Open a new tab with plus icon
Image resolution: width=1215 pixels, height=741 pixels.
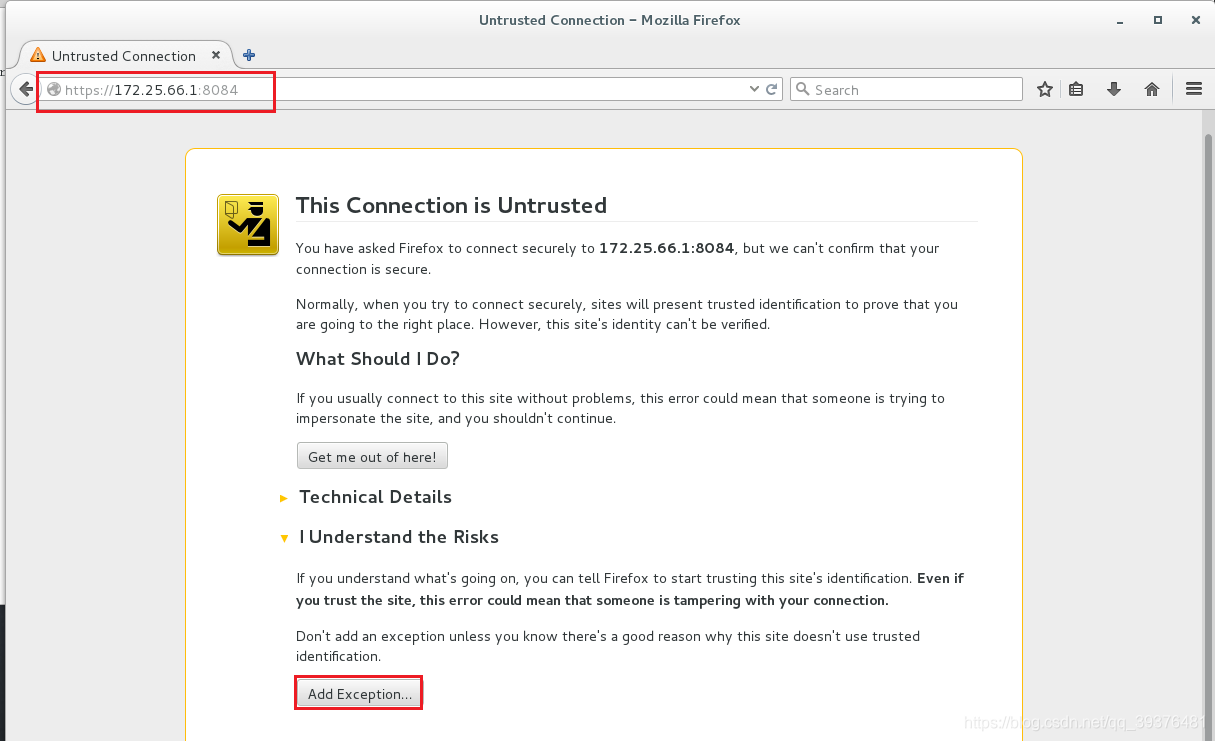249,55
